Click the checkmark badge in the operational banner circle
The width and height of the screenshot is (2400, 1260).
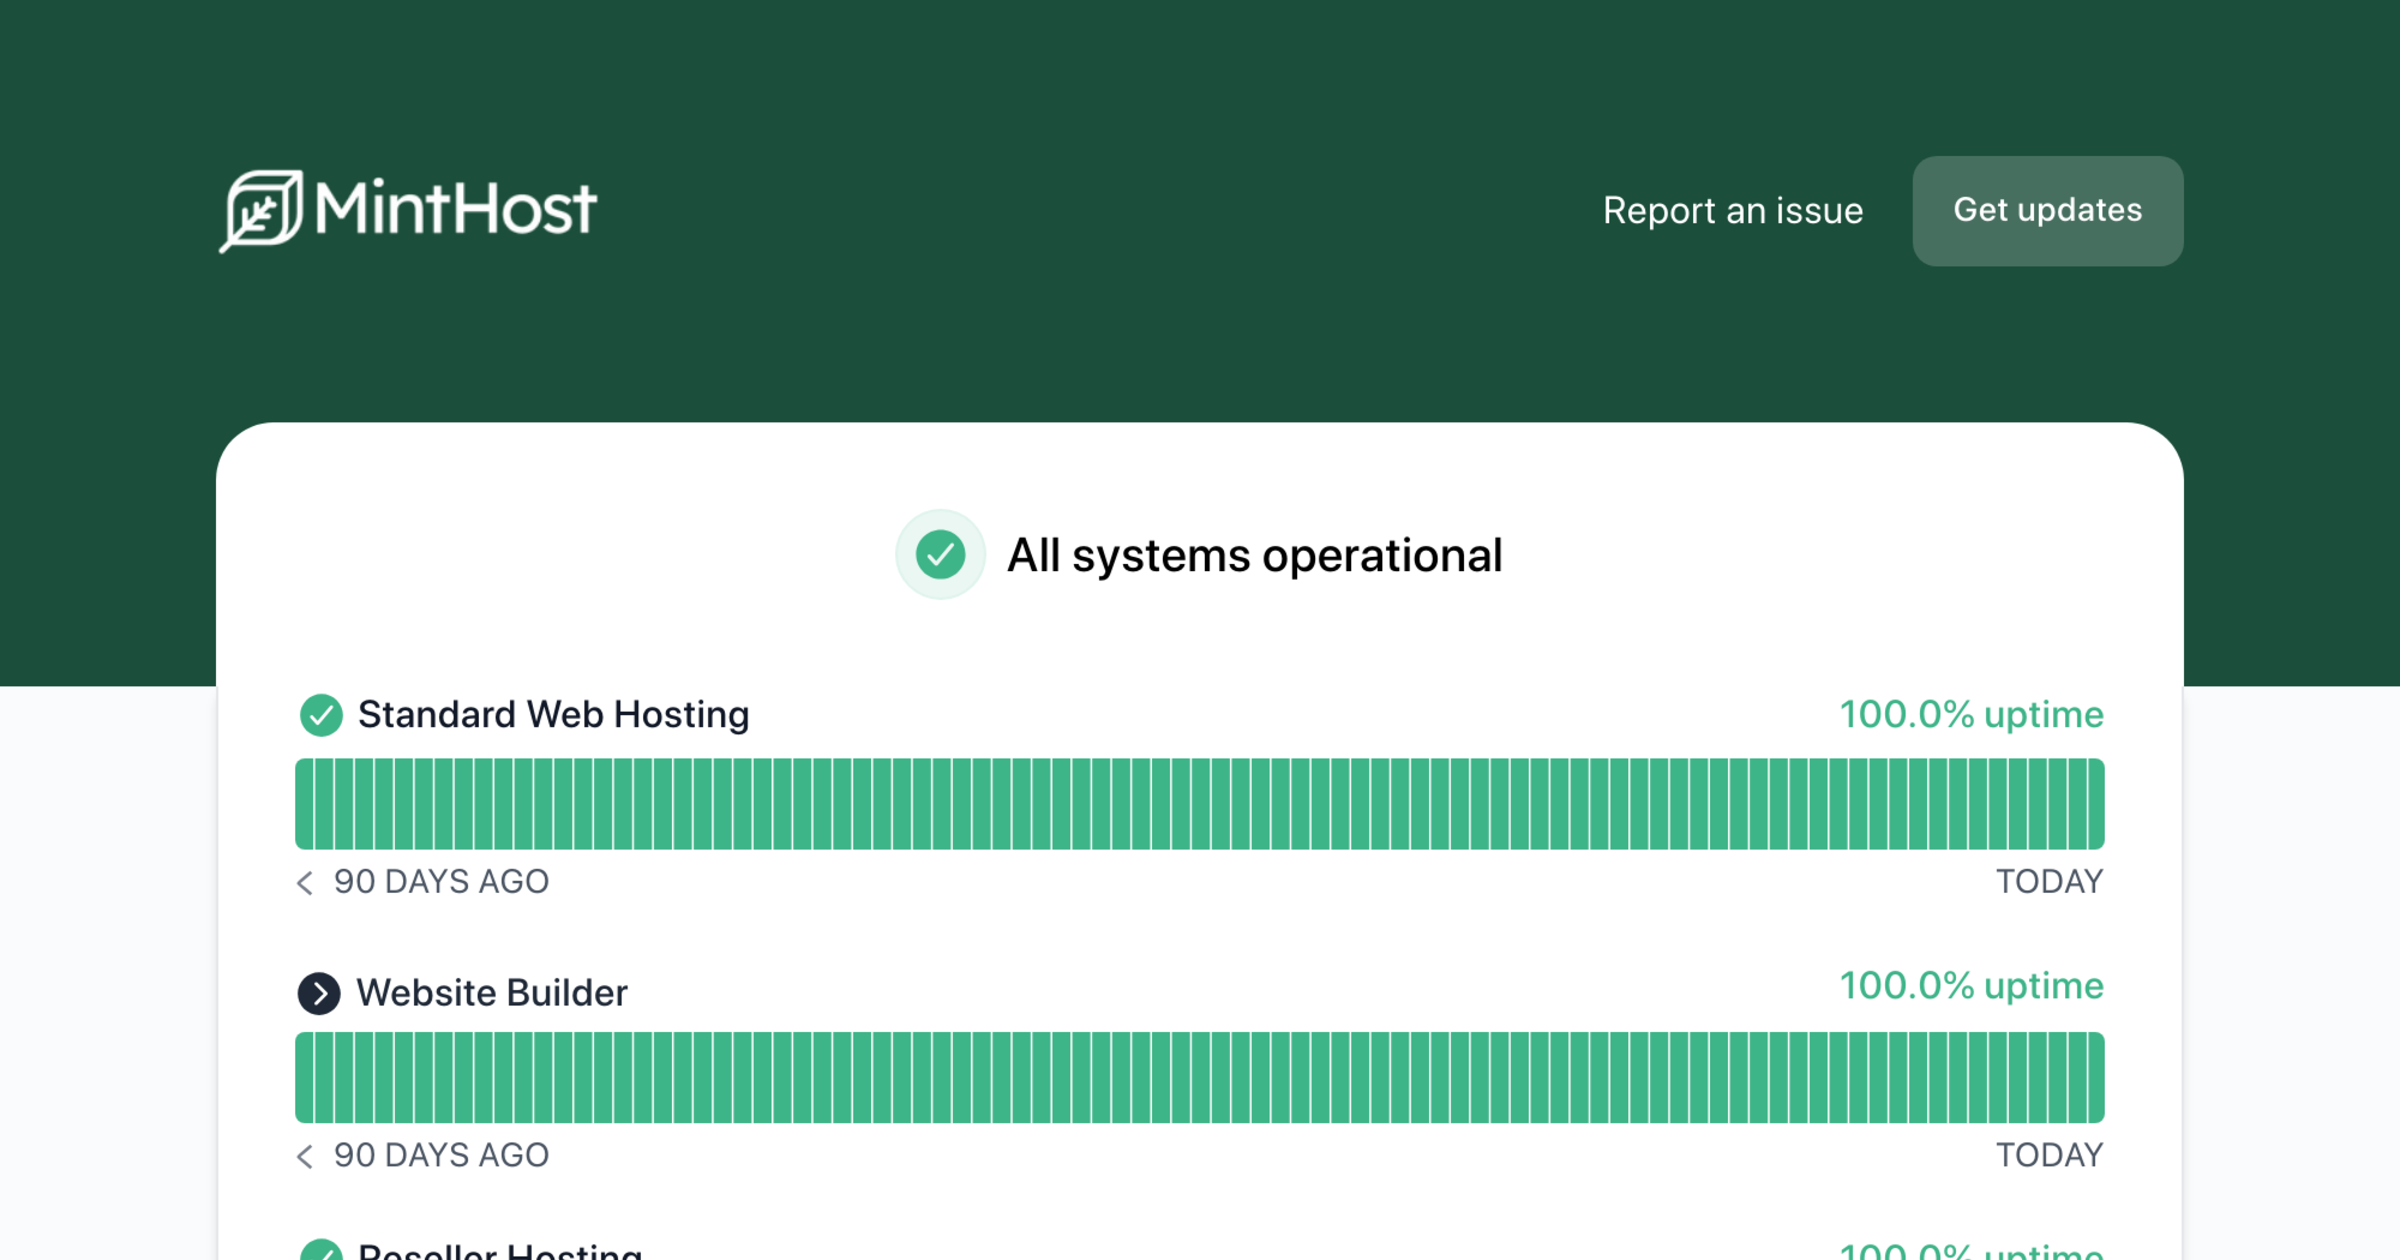click(940, 554)
